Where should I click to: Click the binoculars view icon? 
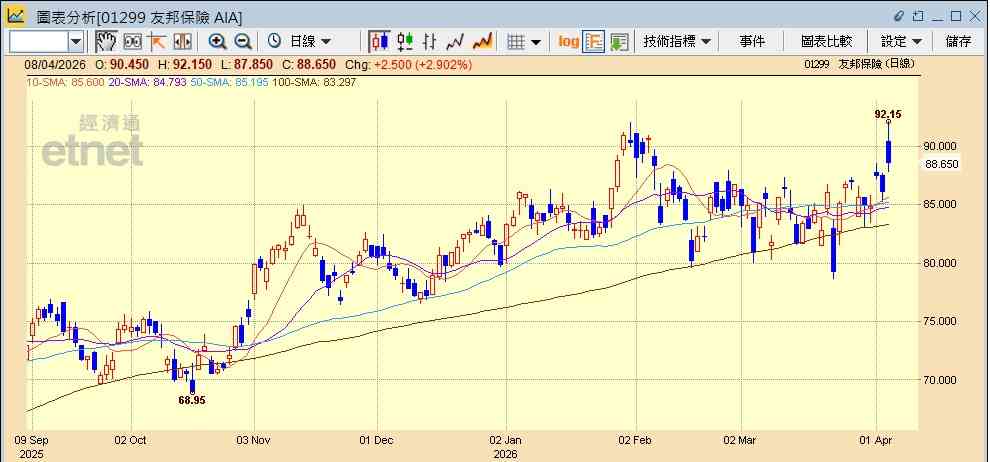pos(133,42)
